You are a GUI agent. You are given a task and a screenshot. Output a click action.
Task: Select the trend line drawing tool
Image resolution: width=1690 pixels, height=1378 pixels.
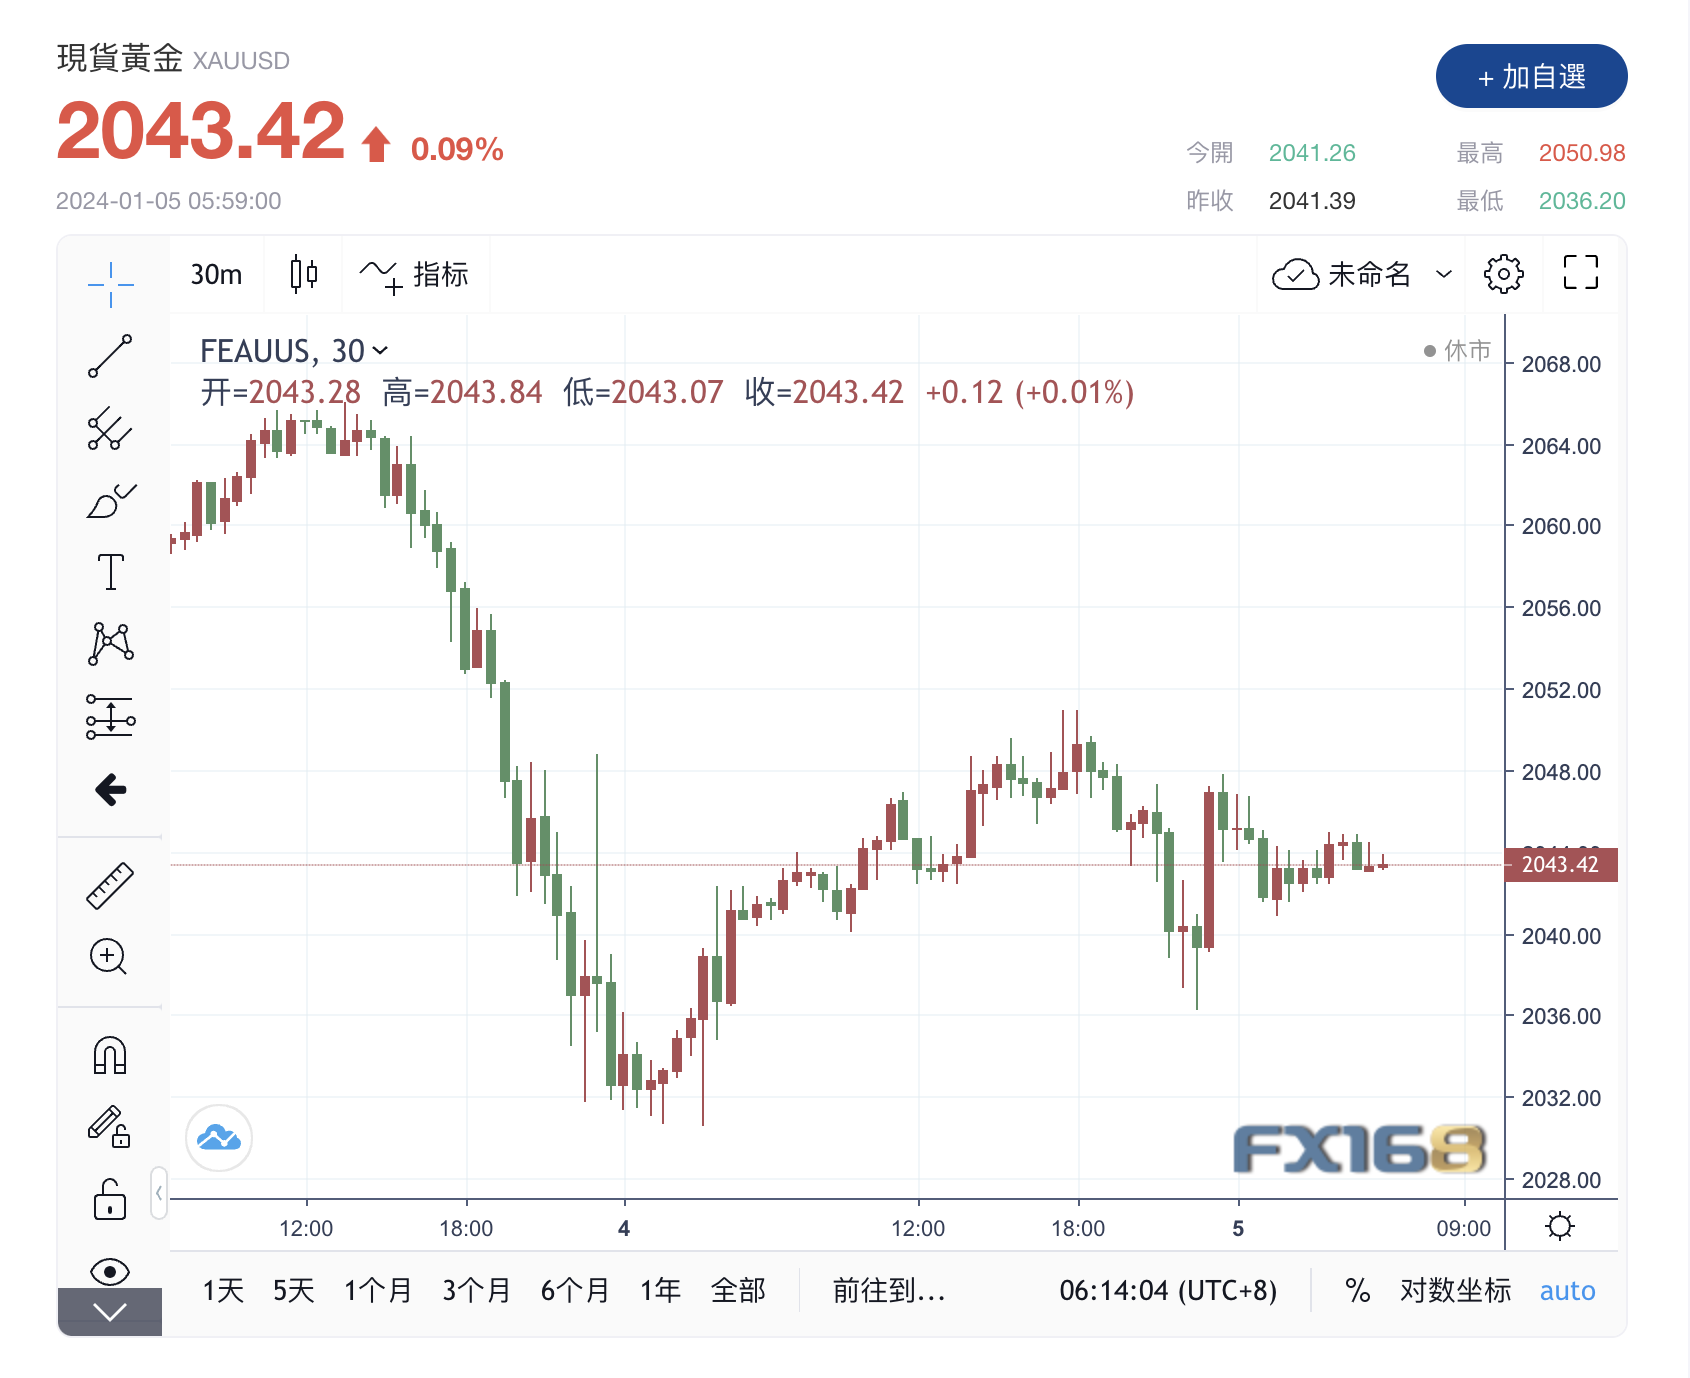(x=108, y=357)
